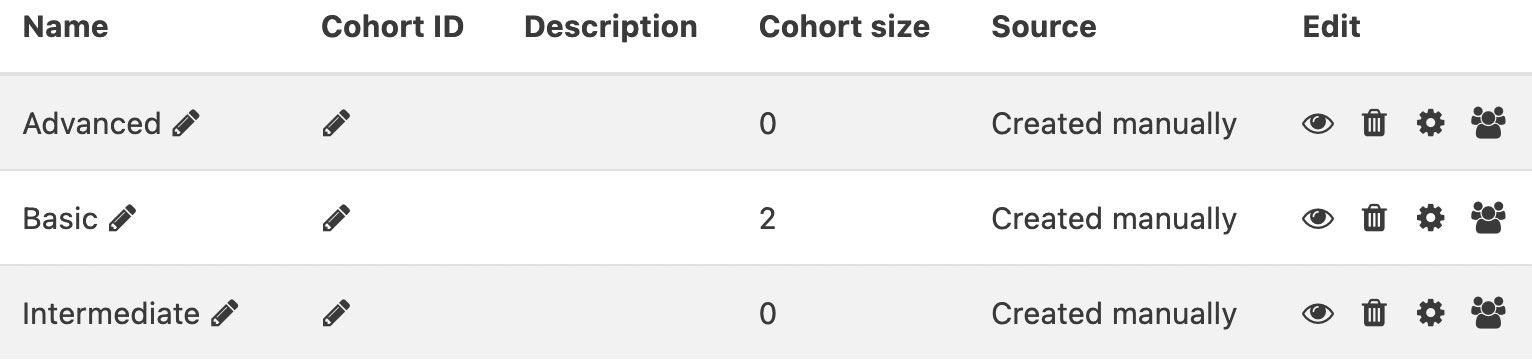This screenshot has width=1532, height=364.
Task: Edit Cohort ID pencil for Intermediate
Action: pyautogui.click(x=337, y=314)
